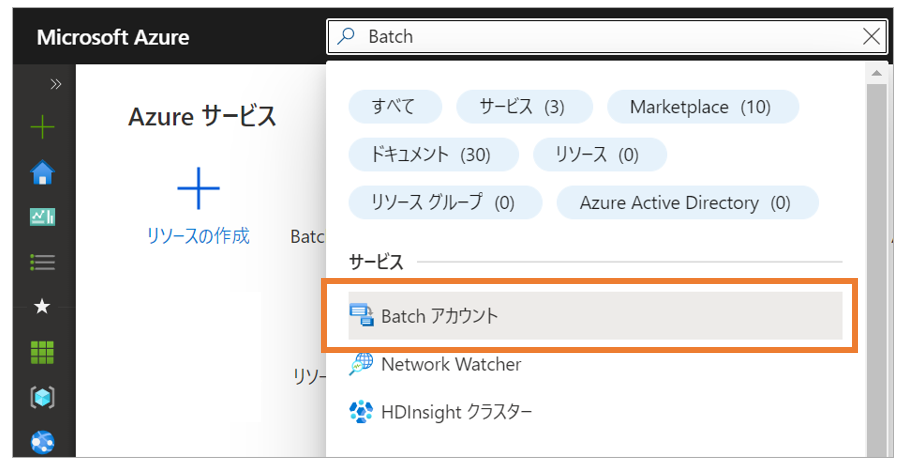This screenshot has height=471, width=903.
Task: Select the リソース (0) filter chip
Action: pyautogui.click(x=600, y=154)
